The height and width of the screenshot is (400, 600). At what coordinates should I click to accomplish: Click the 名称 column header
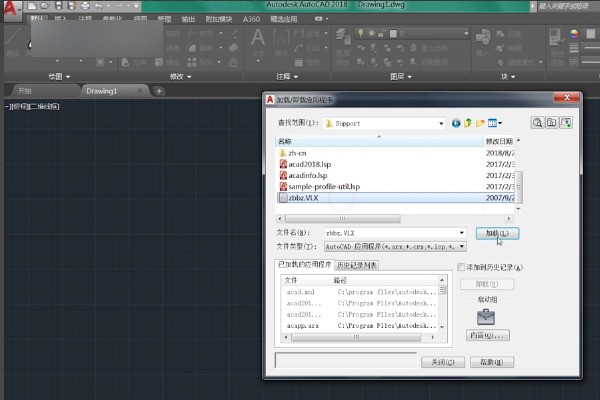379,141
